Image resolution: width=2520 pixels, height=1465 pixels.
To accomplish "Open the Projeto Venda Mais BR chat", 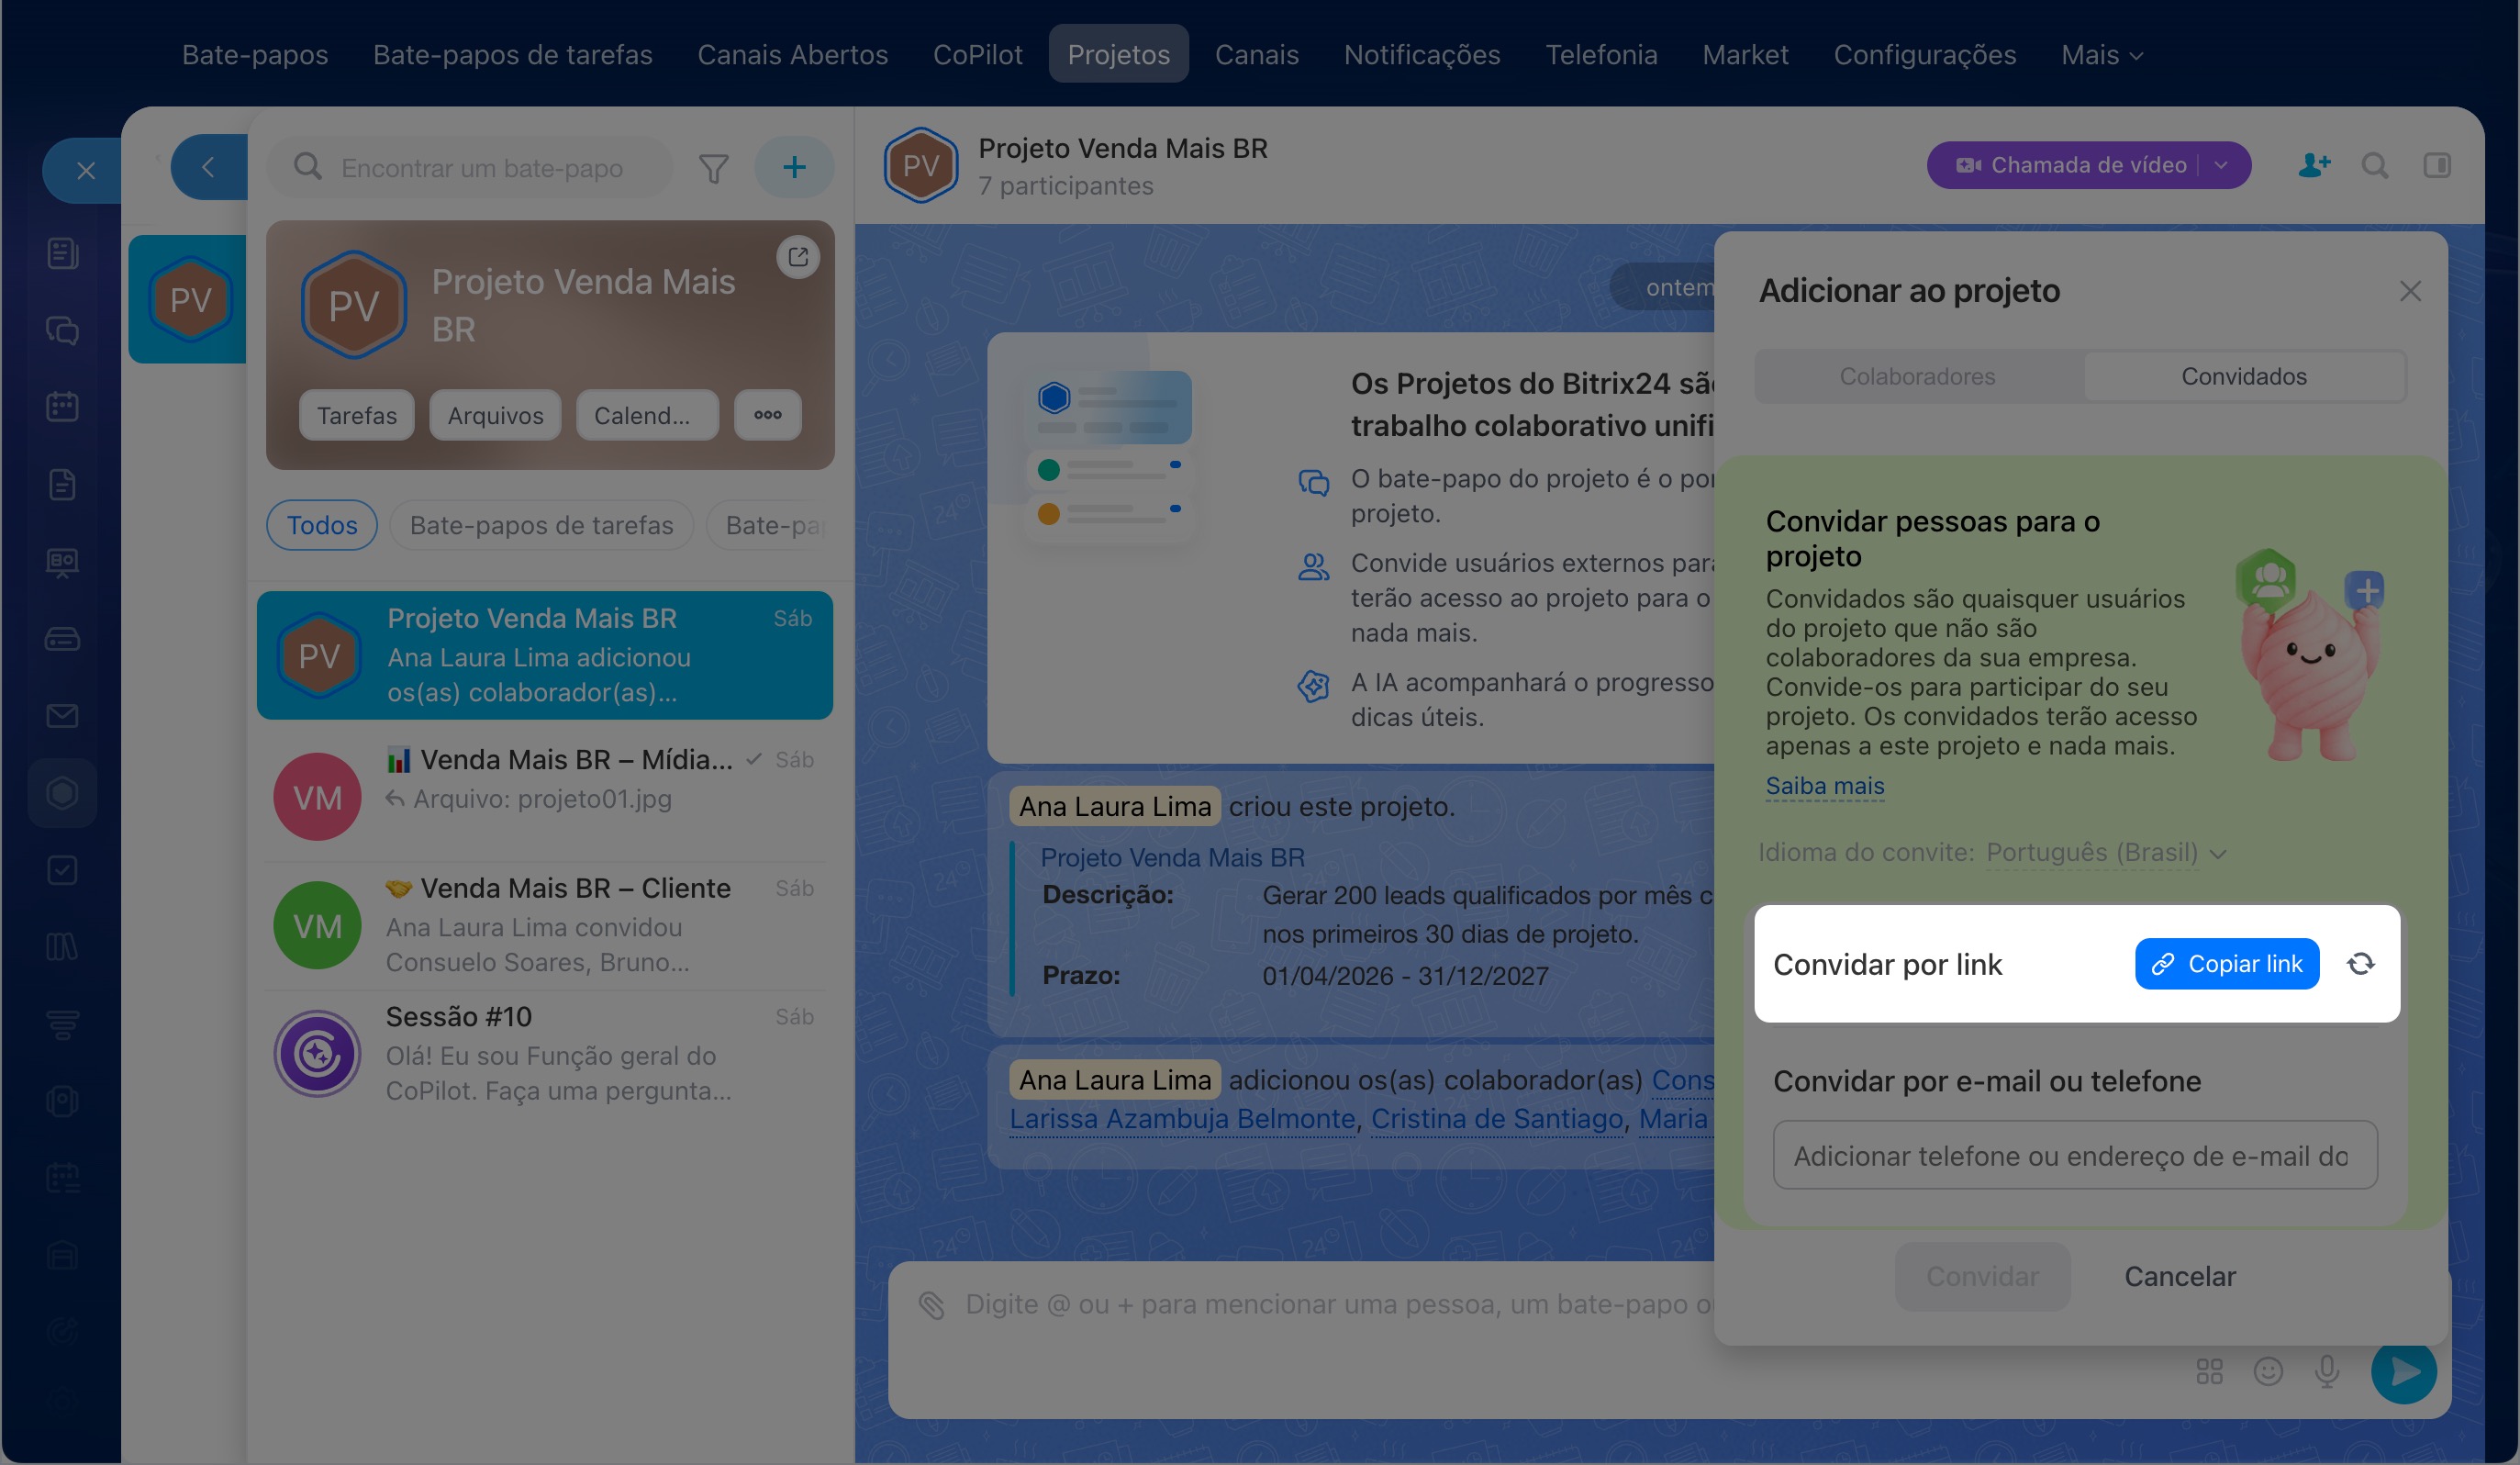I will tap(545, 655).
